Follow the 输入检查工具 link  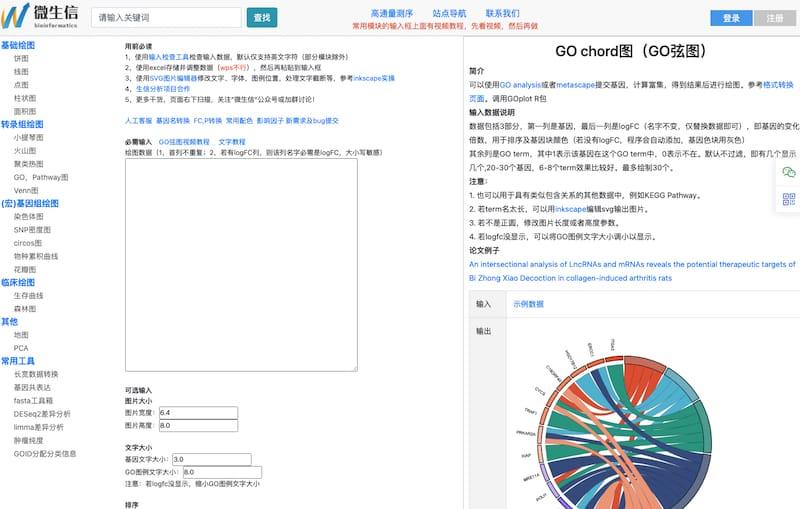168,57
